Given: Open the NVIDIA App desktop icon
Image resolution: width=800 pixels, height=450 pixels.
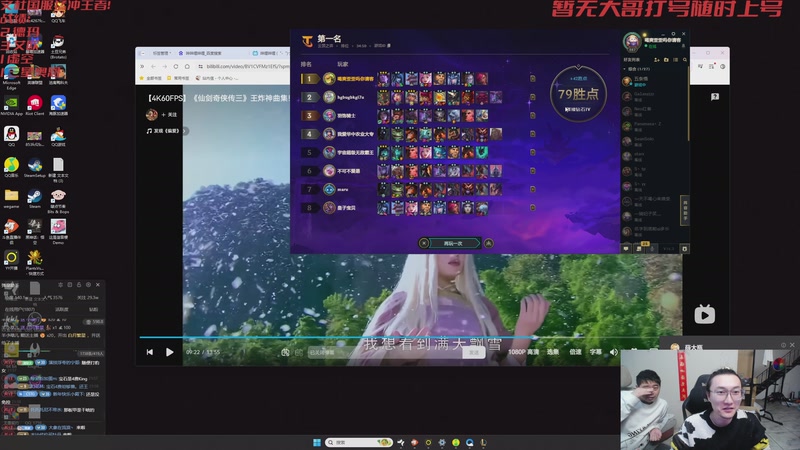Looking at the screenshot, I should (x=11, y=106).
